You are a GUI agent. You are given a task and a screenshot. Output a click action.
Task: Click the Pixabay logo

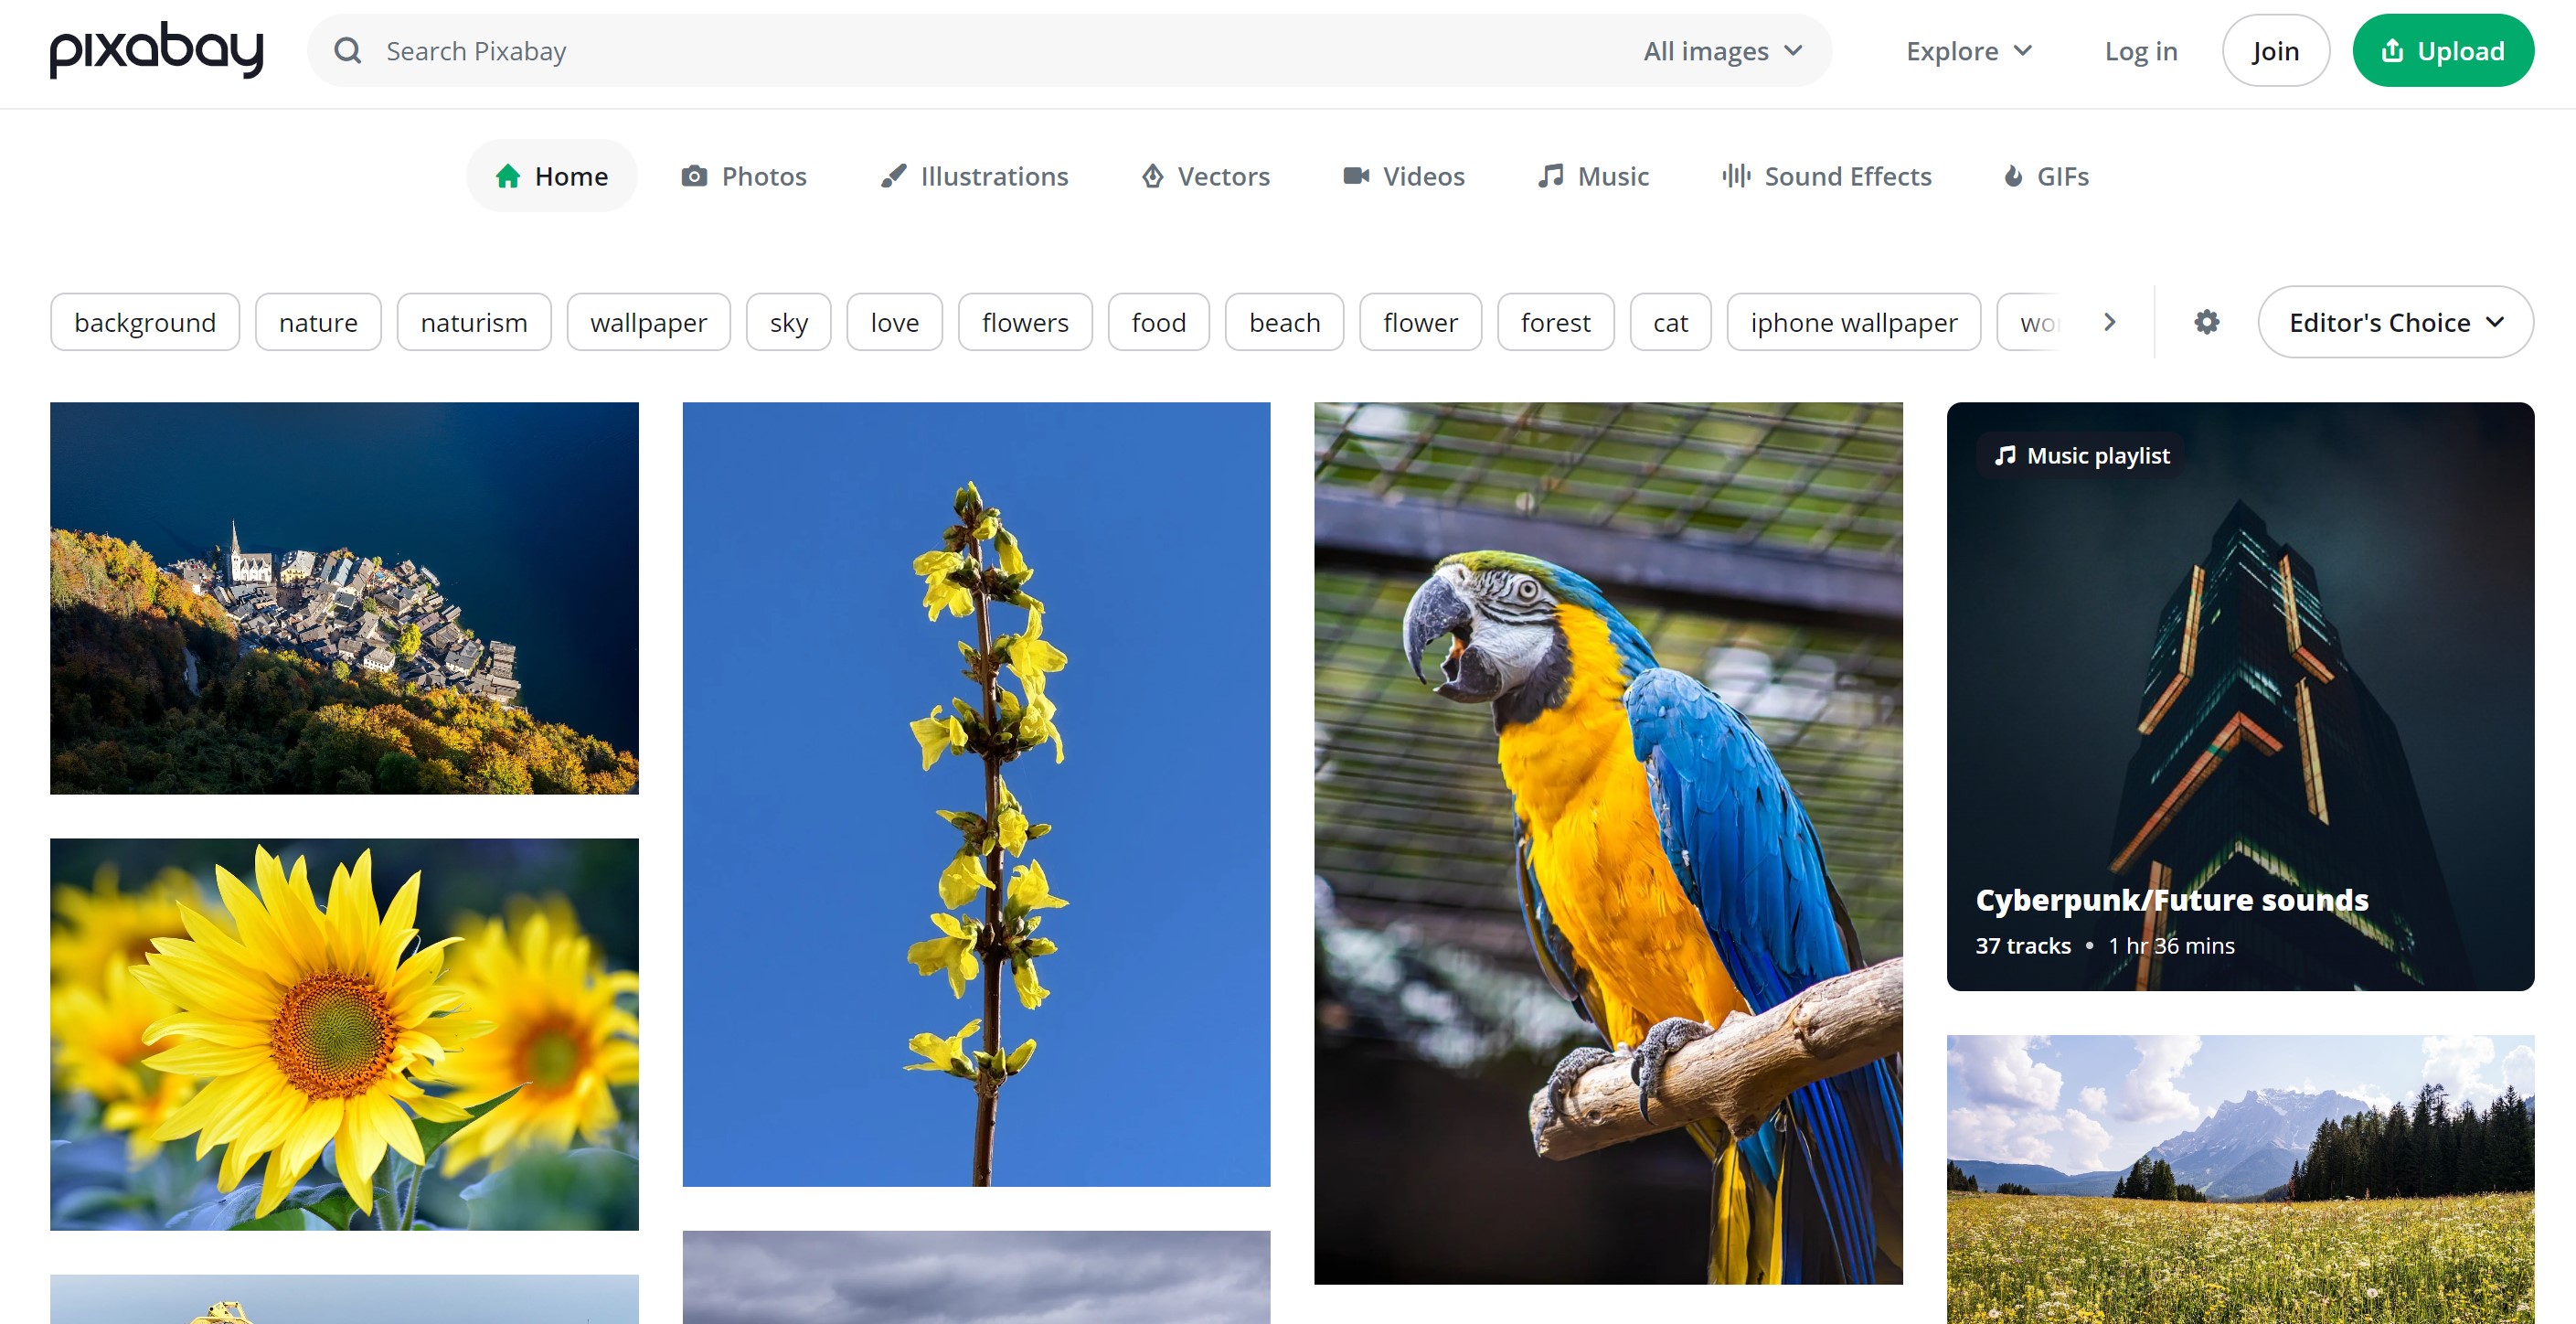pyautogui.click(x=156, y=50)
